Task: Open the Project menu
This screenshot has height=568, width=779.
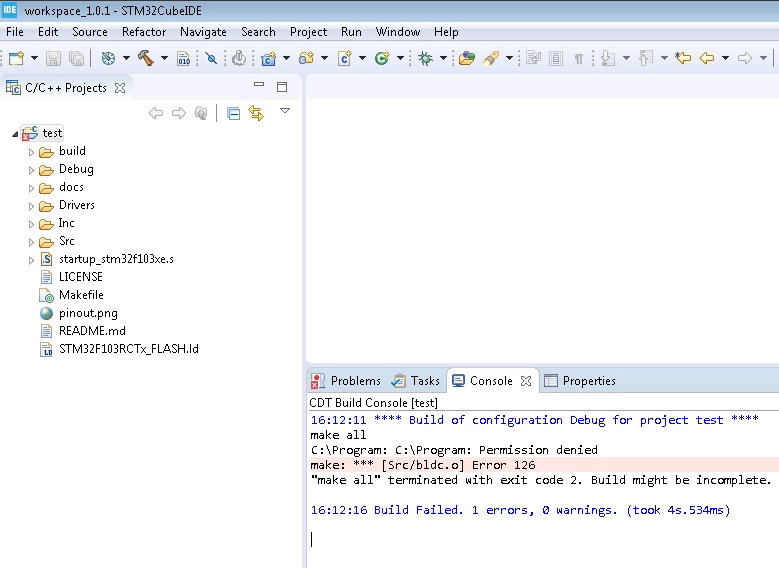Action: pos(308,32)
